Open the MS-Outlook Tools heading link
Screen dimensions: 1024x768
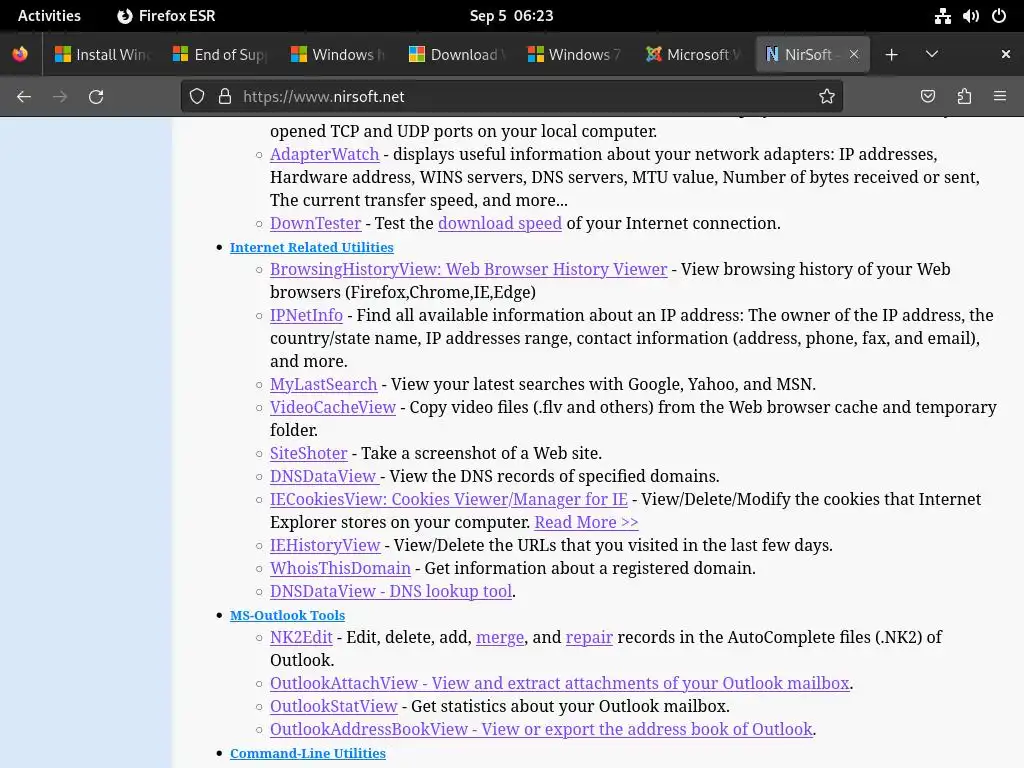(287, 615)
